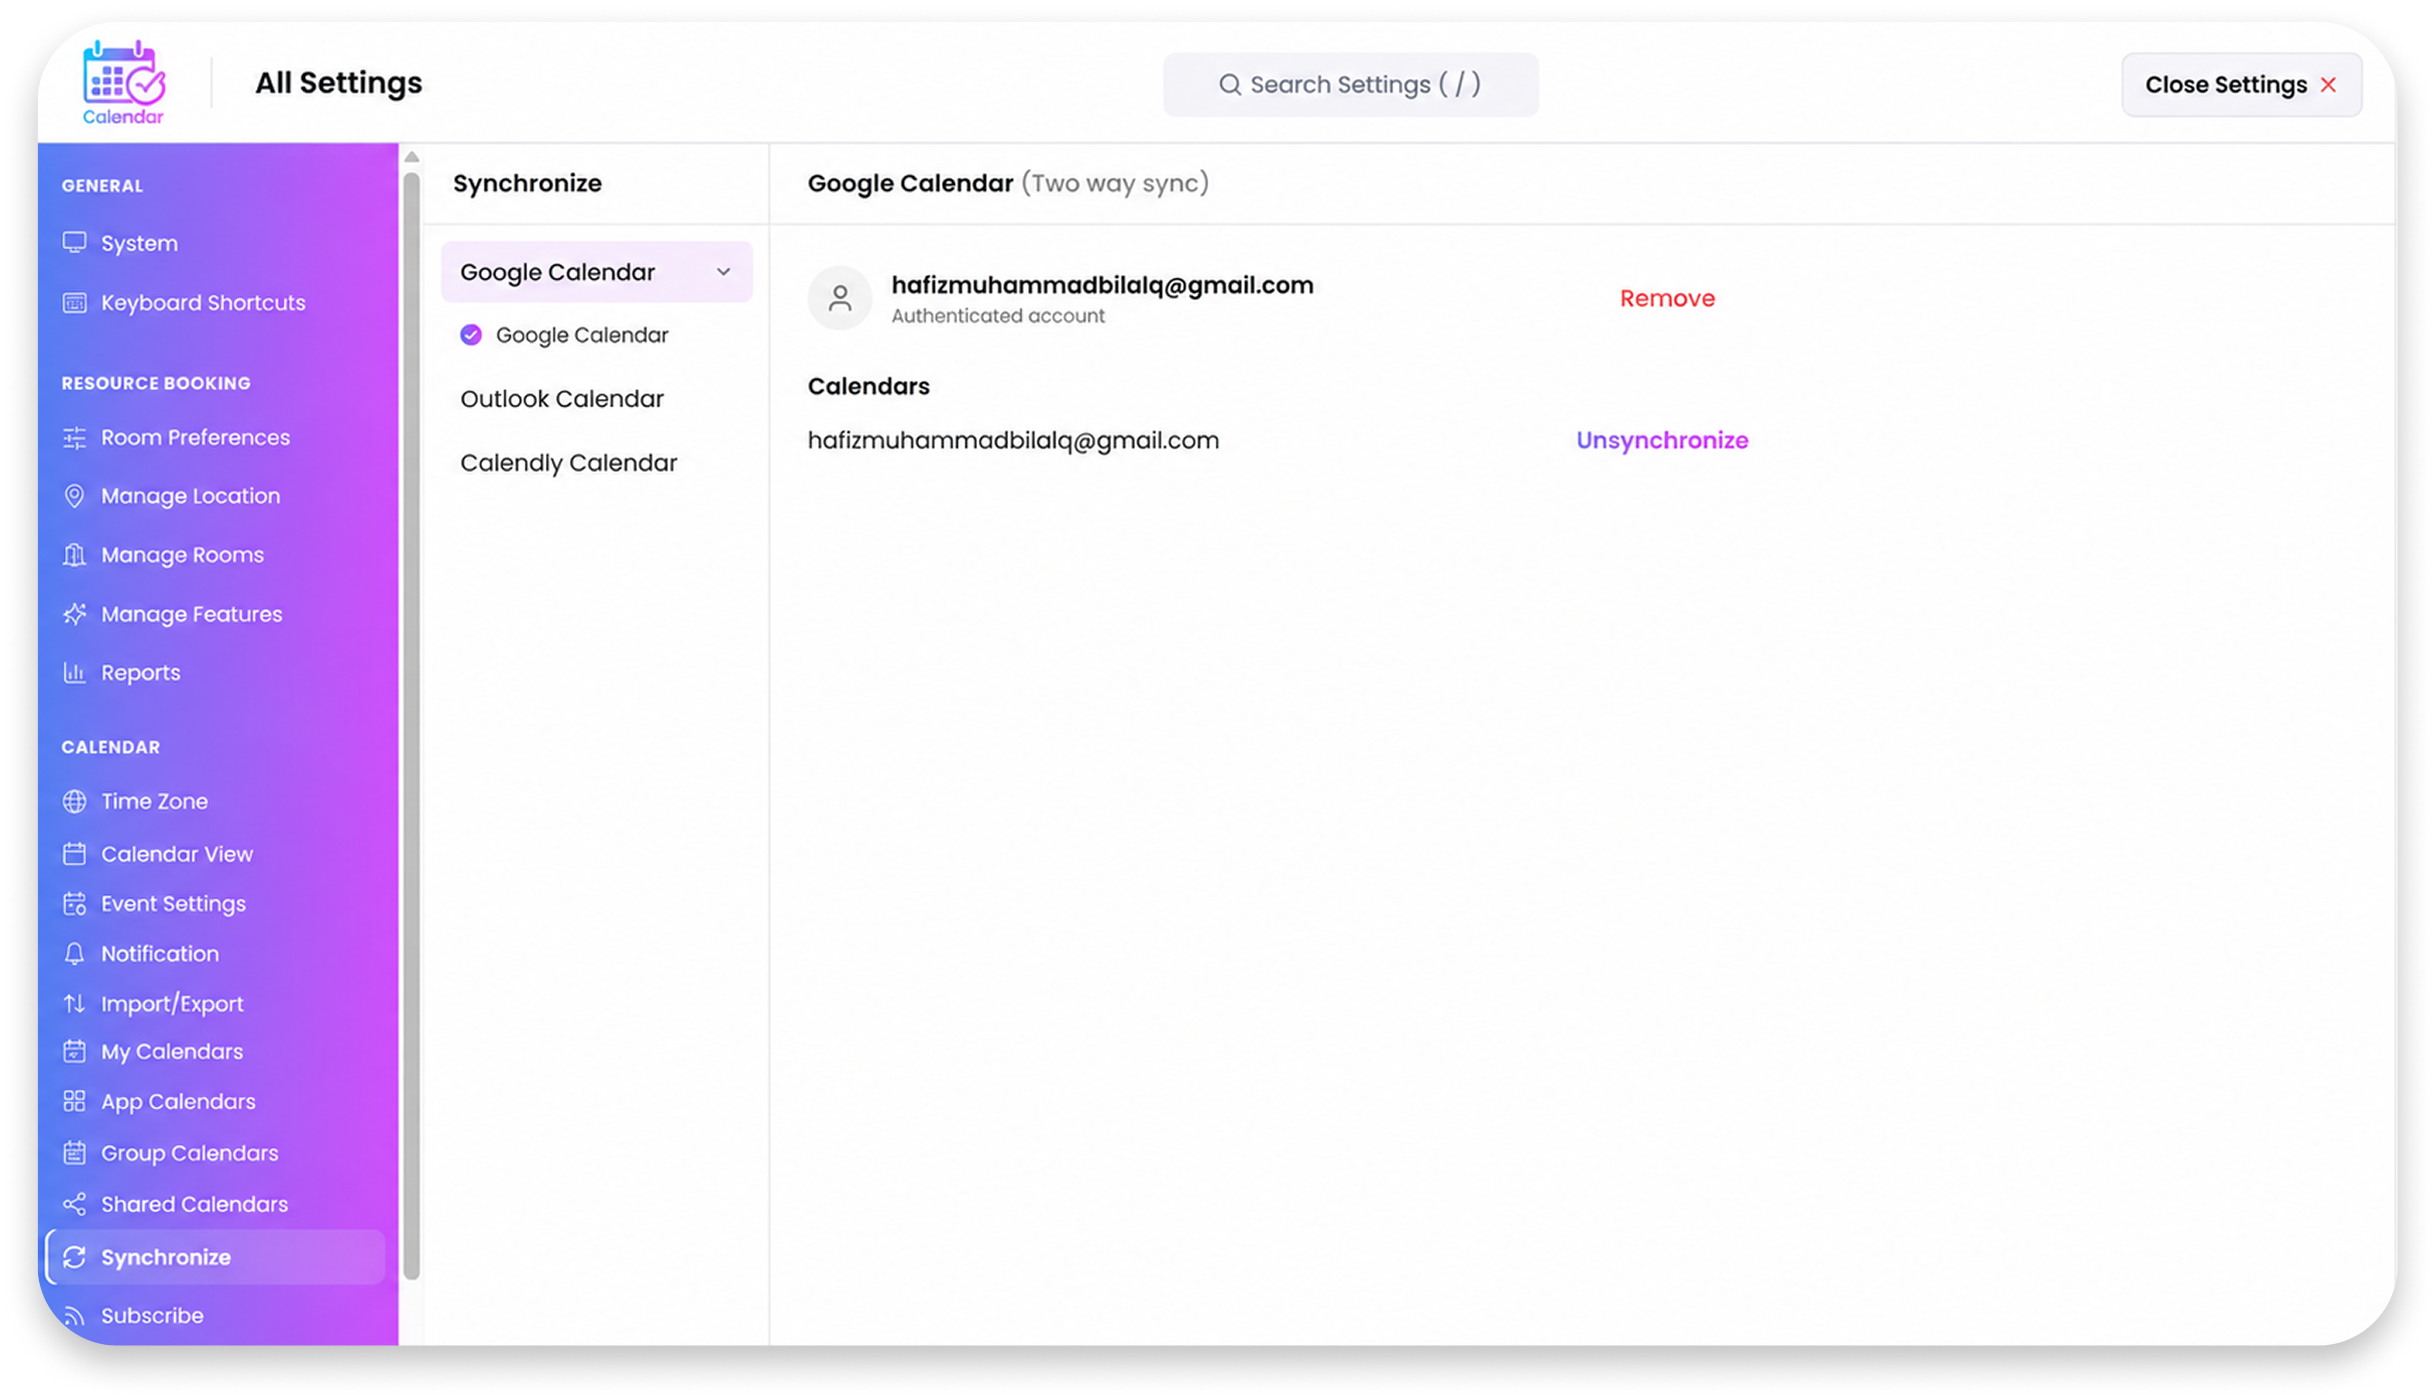This screenshot has width=2436, height=1400.
Task: Click the Time Zone globe icon
Action: [74, 801]
